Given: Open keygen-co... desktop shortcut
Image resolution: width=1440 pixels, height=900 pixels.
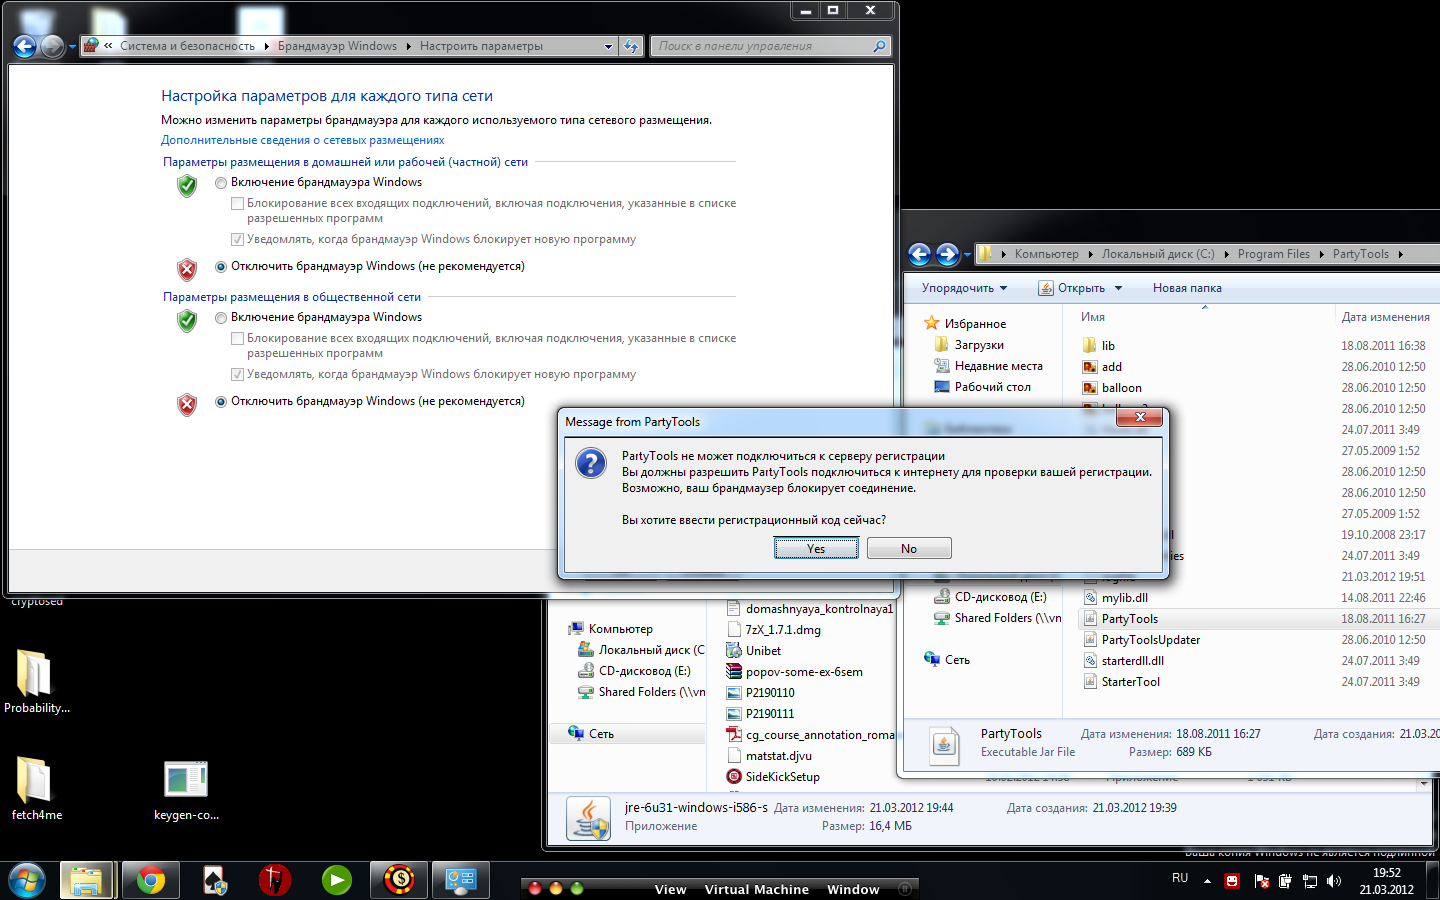Looking at the screenshot, I should 186,790.
